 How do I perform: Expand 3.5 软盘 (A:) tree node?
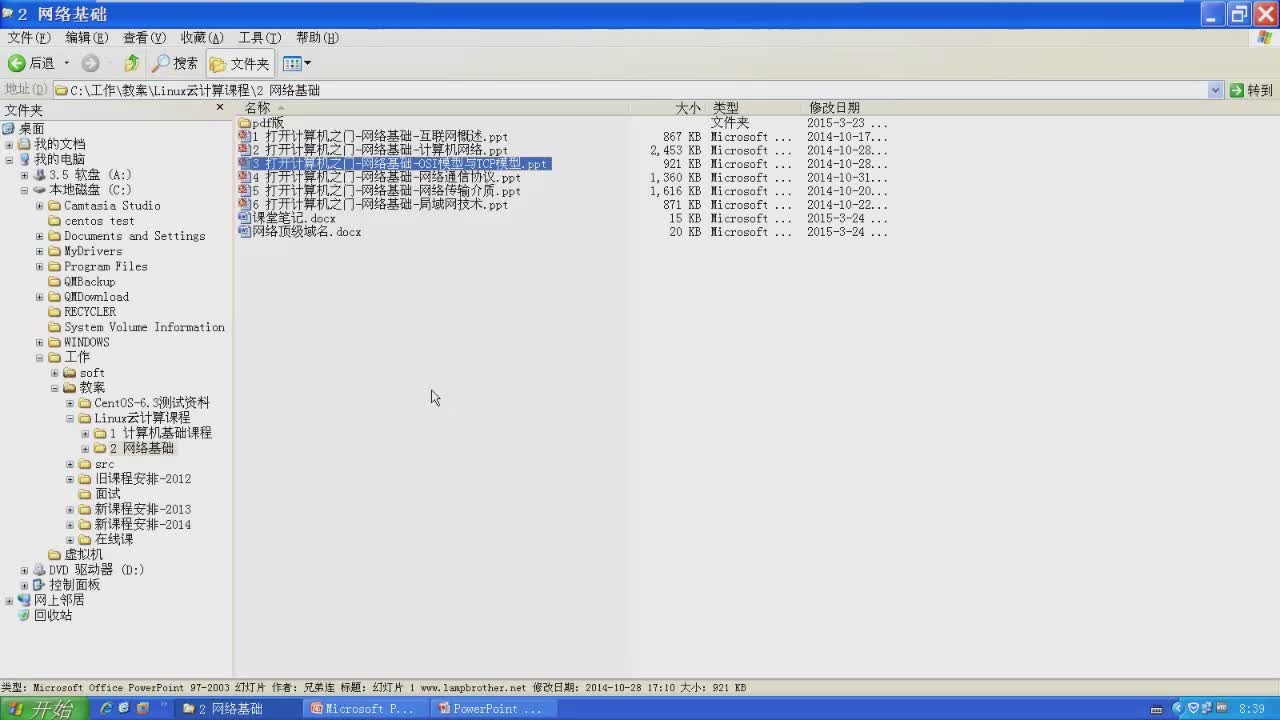pos(24,175)
